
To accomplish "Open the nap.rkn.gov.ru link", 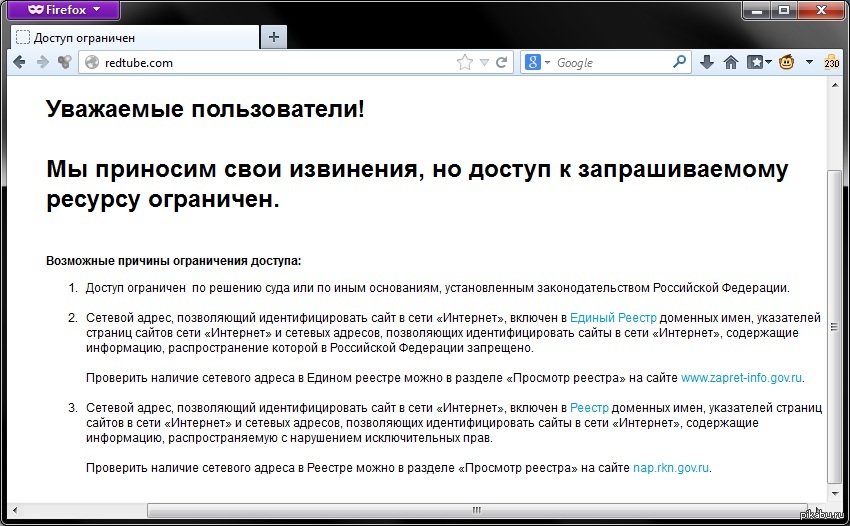I will tap(672, 467).
